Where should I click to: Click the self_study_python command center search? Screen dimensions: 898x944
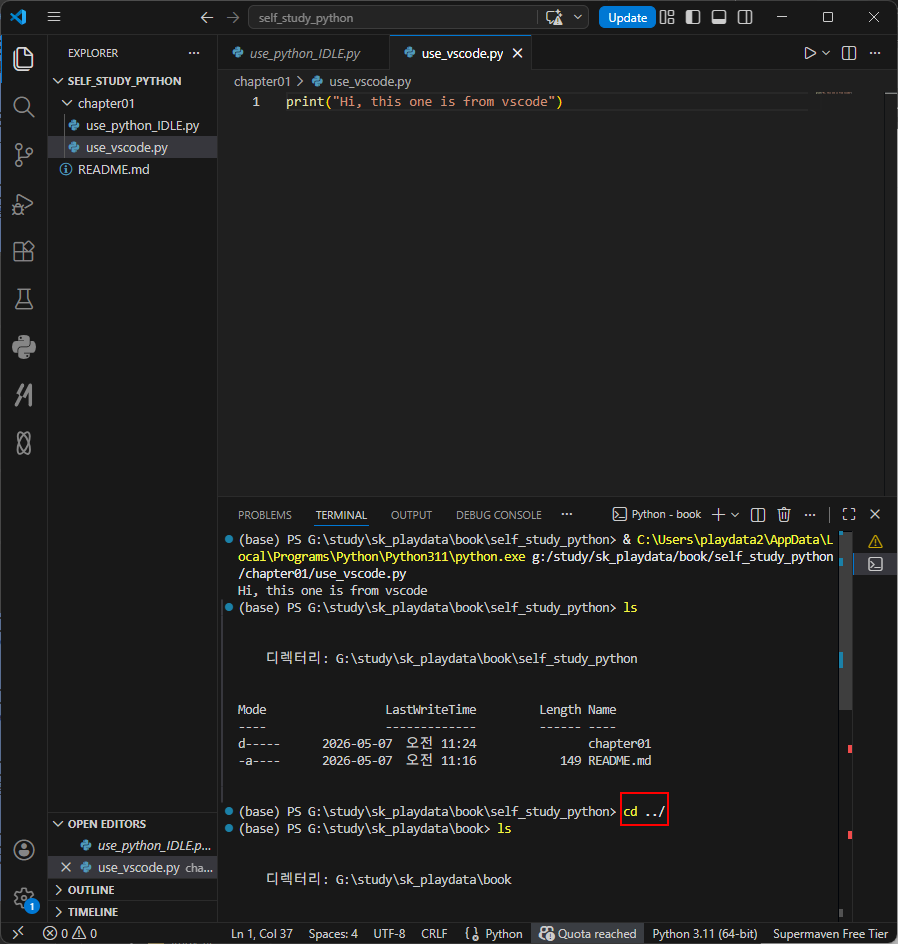[x=392, y=17]
